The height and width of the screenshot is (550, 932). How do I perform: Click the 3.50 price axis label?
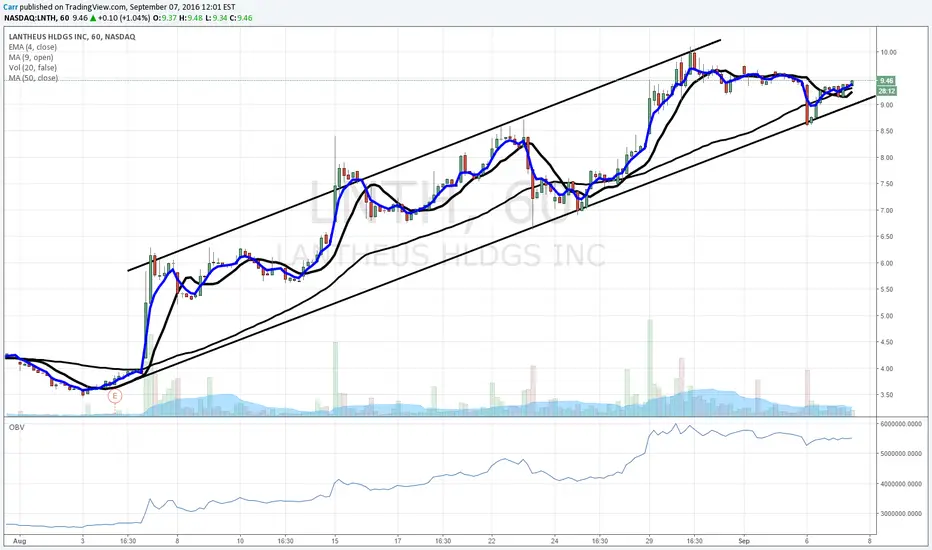point(886,395)
